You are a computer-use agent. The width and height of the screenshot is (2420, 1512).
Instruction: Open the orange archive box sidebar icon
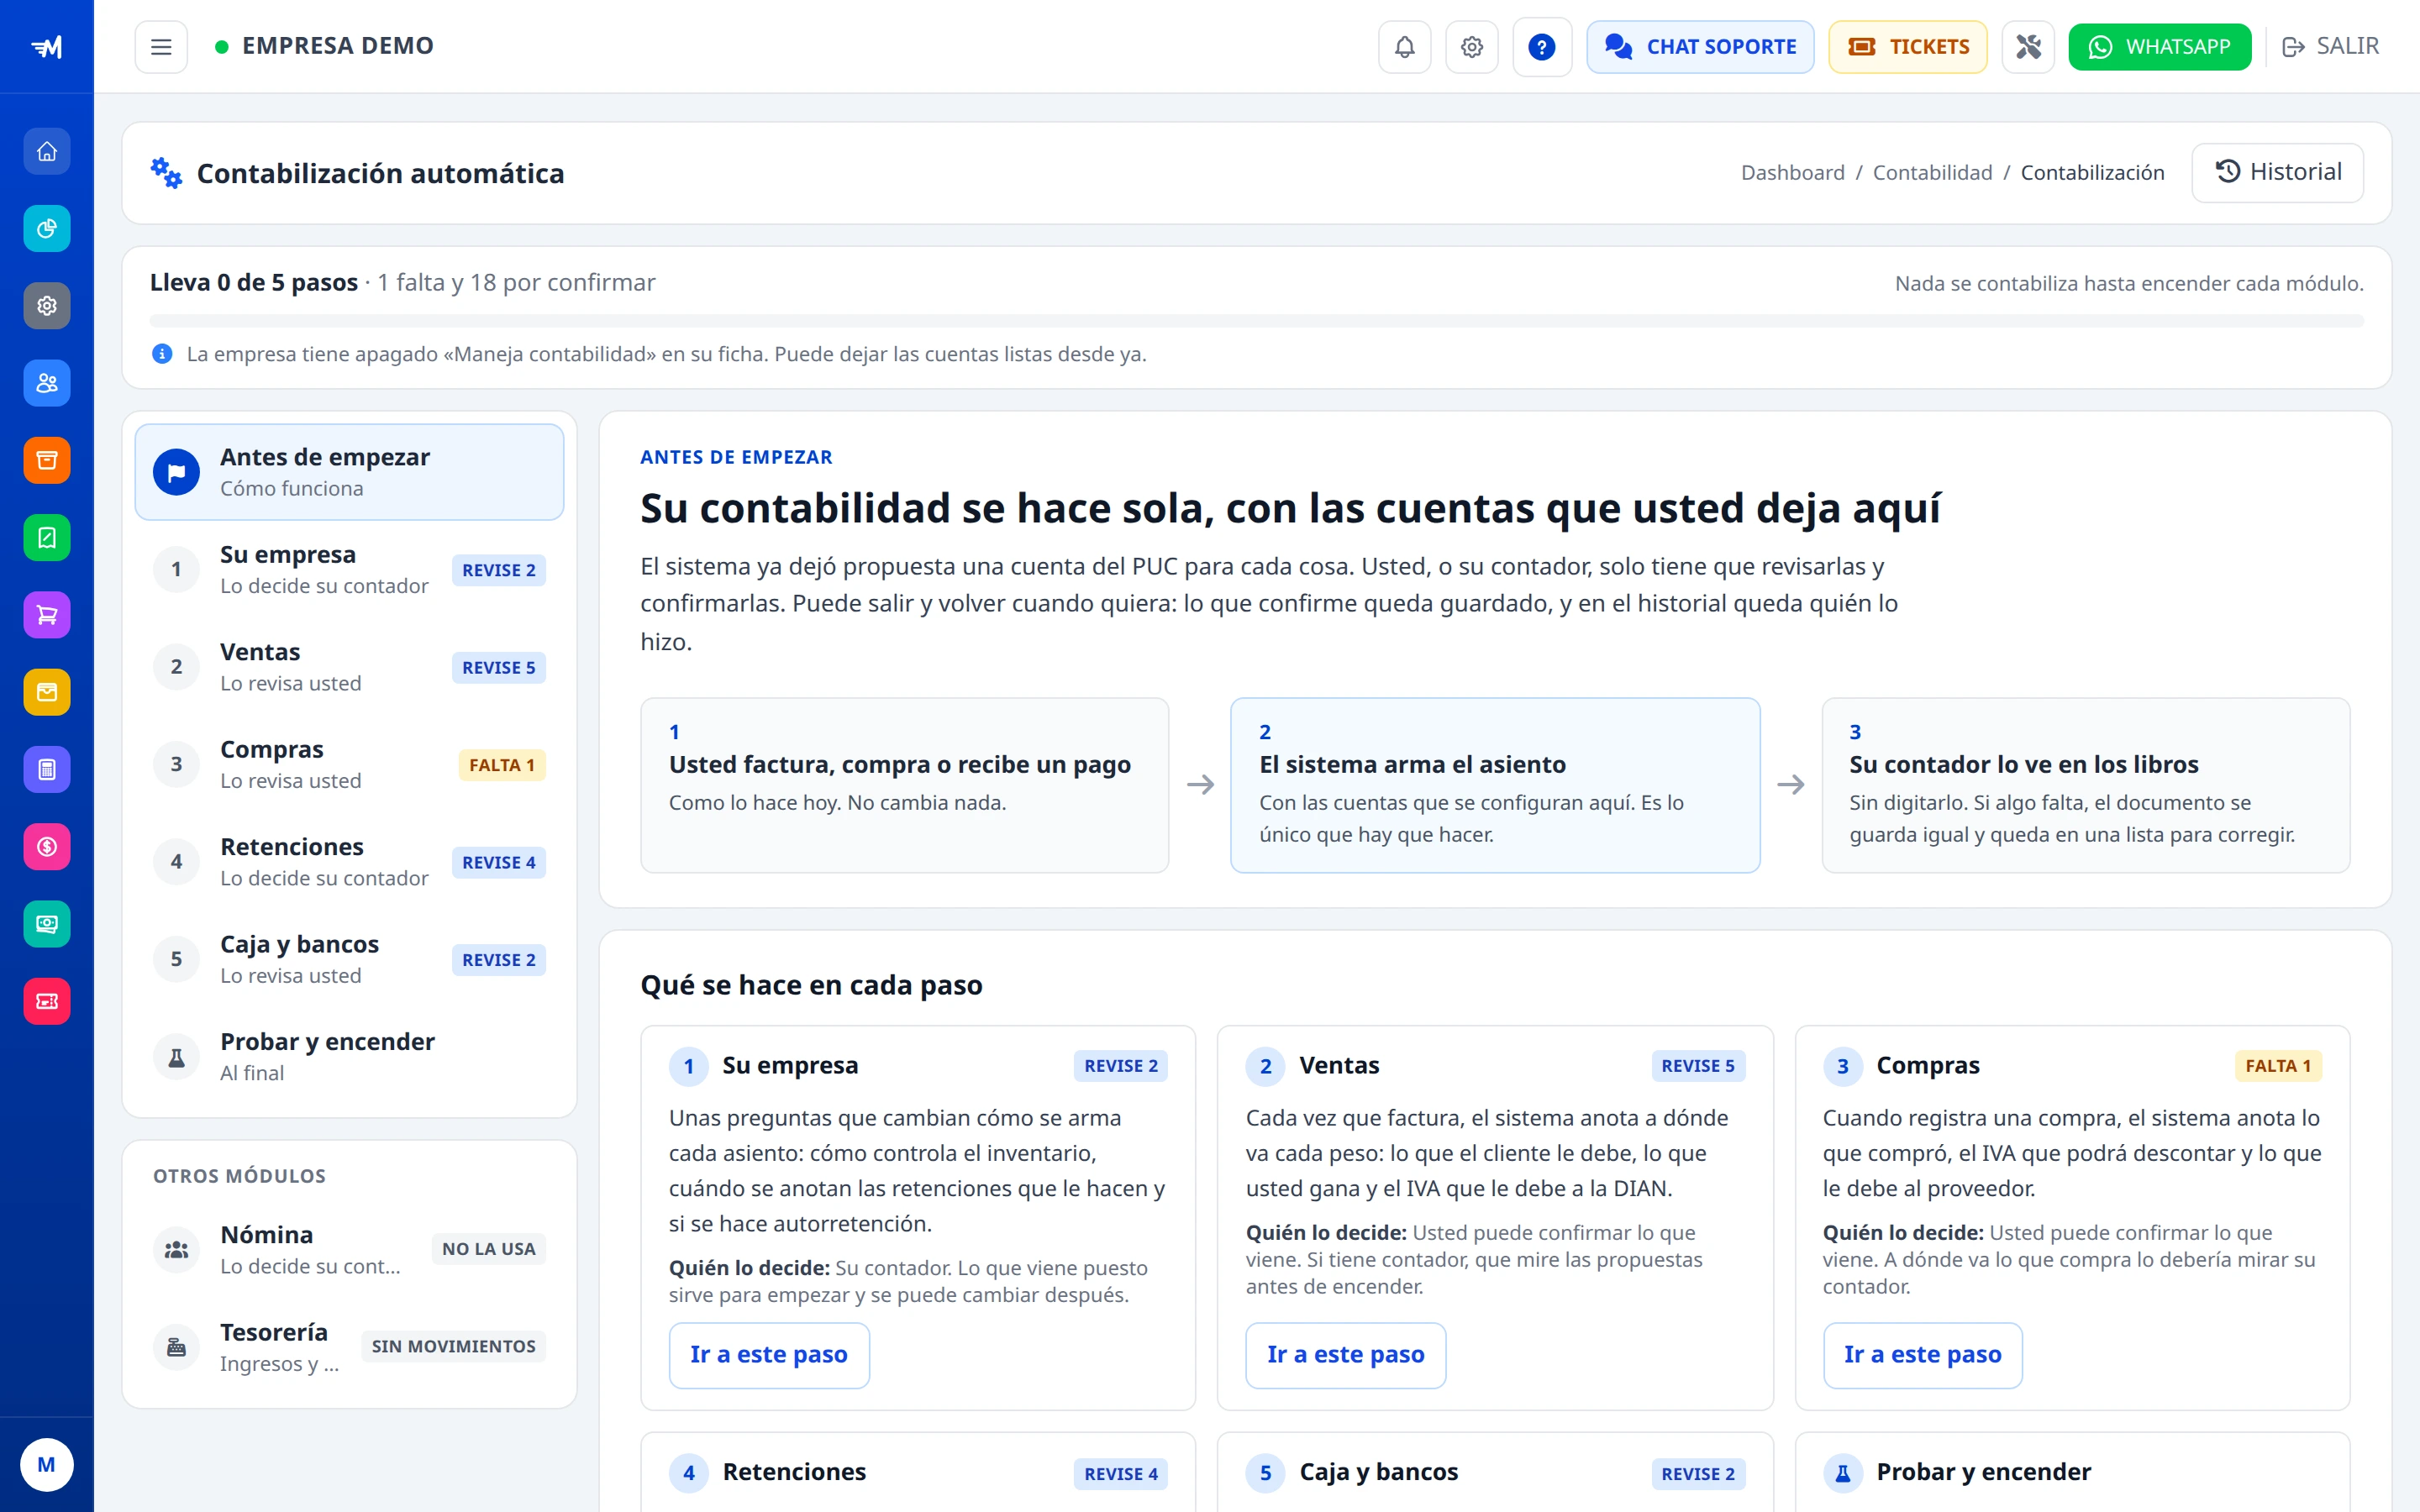click(47, 460)
